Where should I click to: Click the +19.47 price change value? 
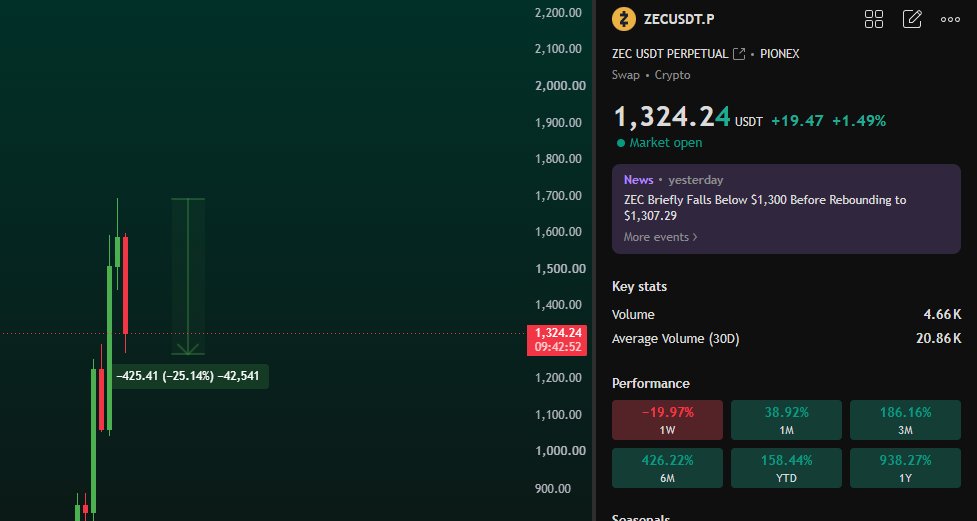798,121
